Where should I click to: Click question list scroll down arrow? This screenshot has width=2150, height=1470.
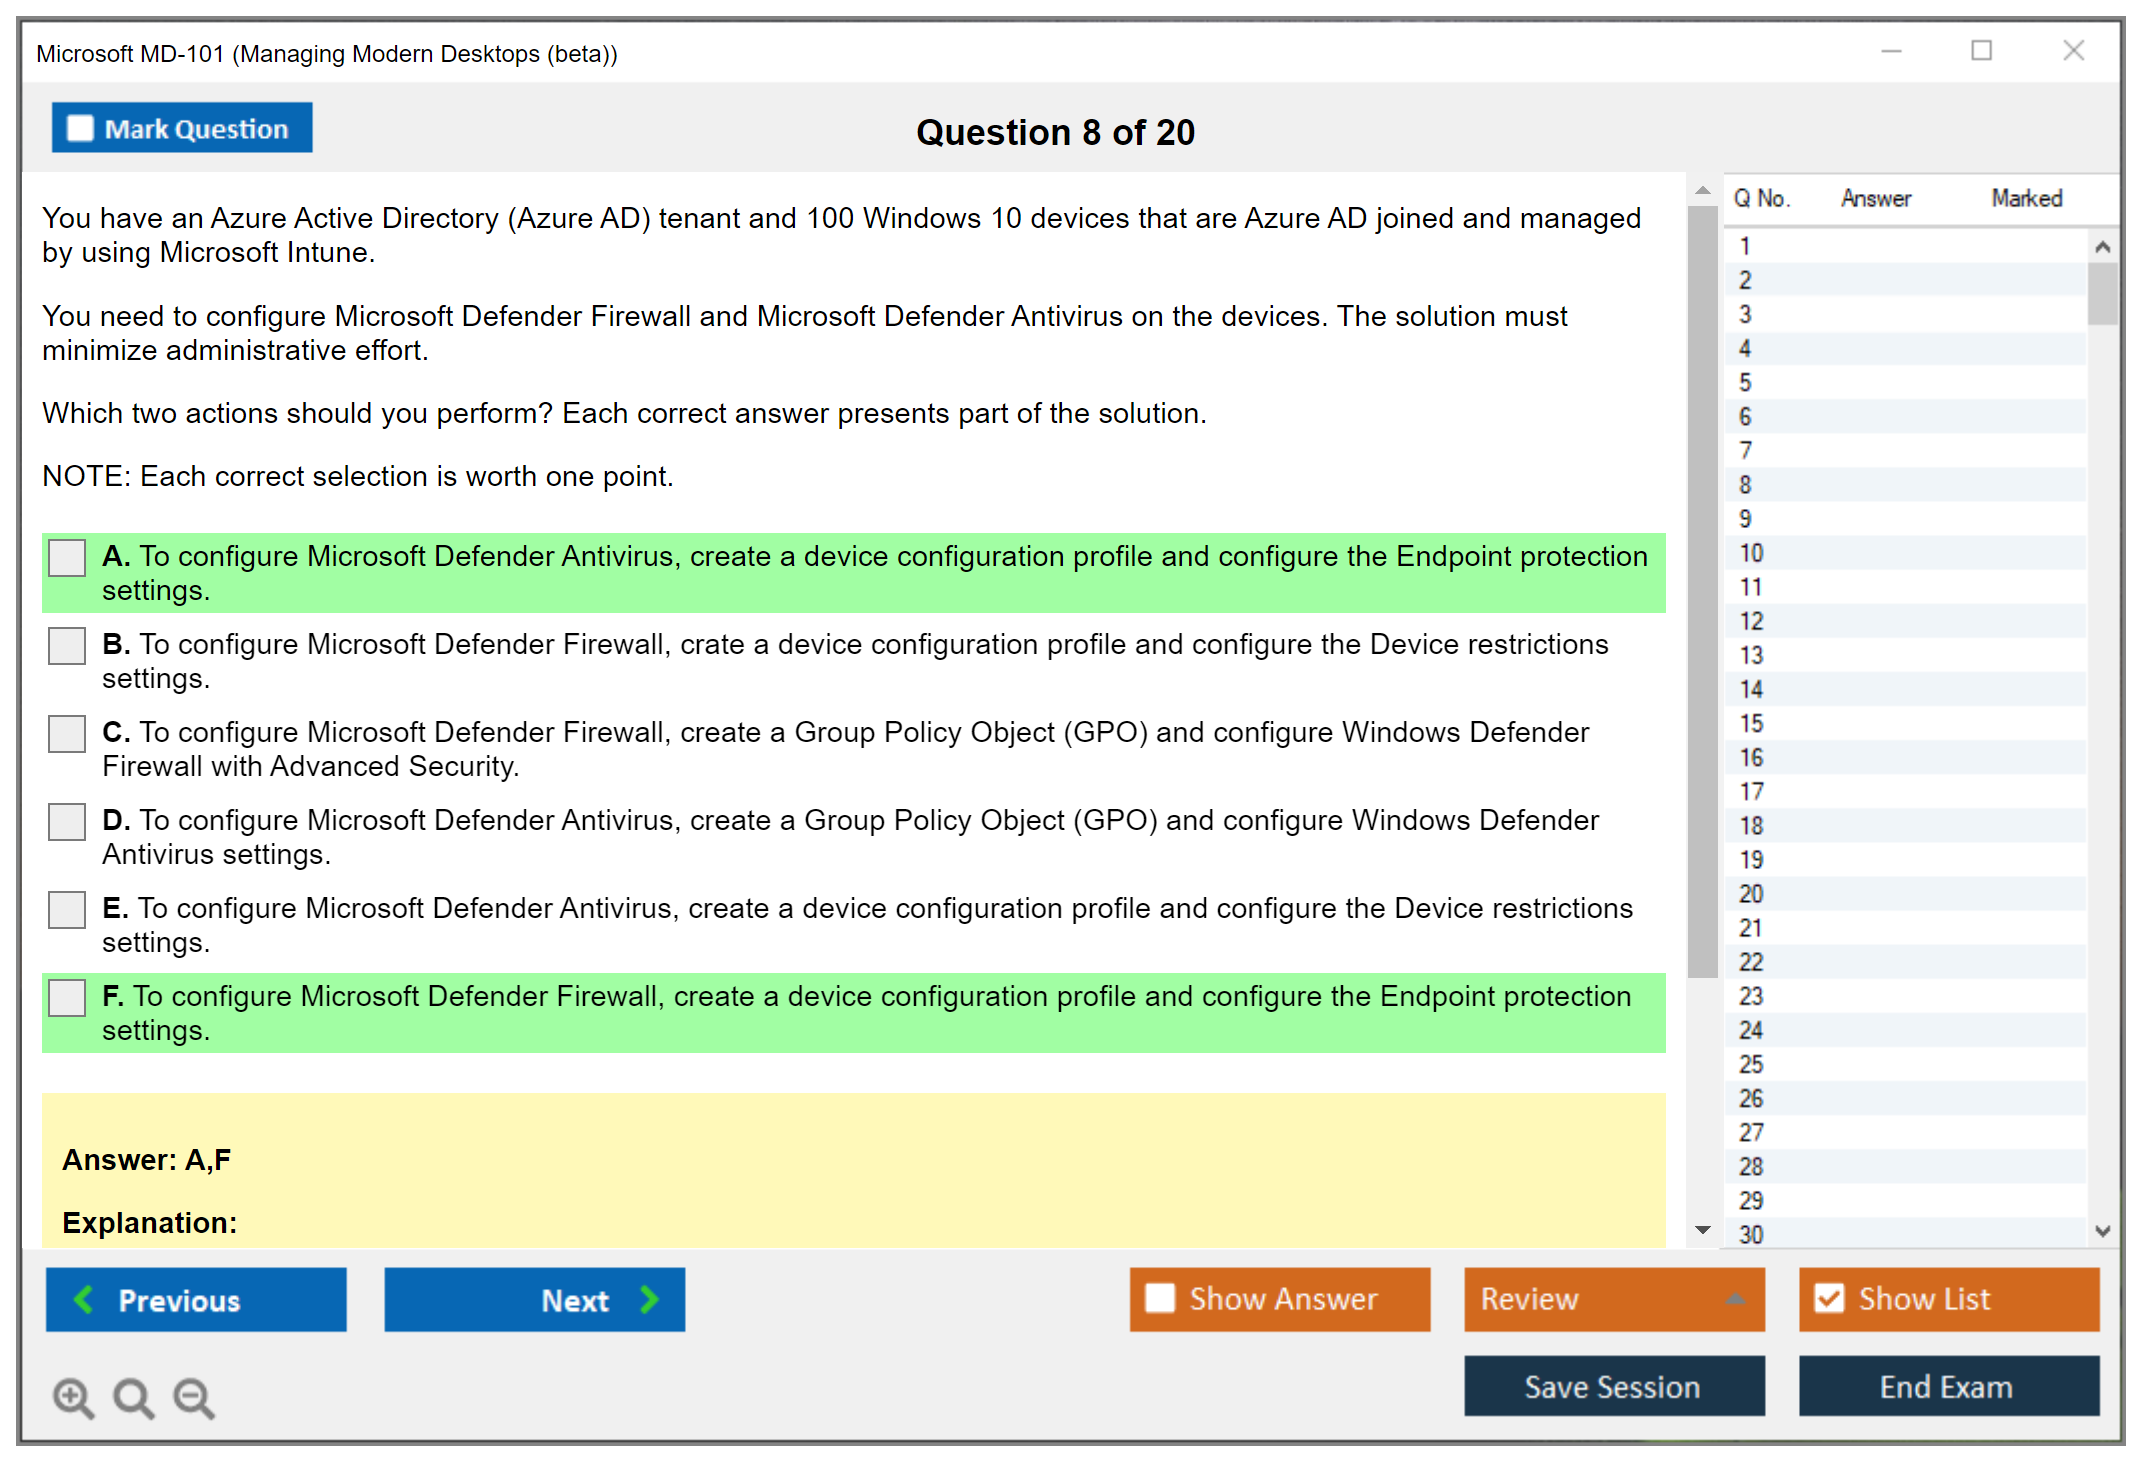click(2102, 1231)
